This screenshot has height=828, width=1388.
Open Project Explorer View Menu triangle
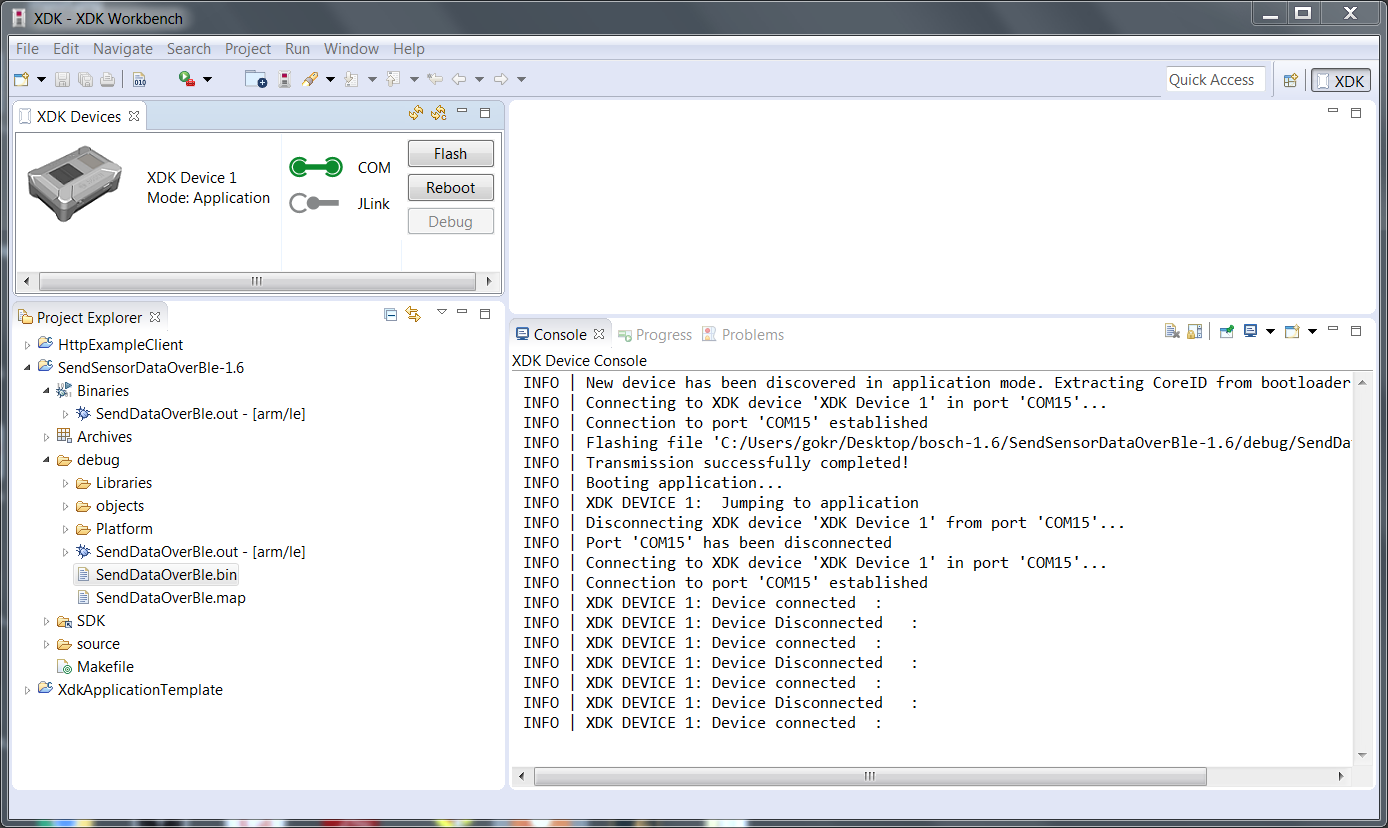click(x=441, y=312)
